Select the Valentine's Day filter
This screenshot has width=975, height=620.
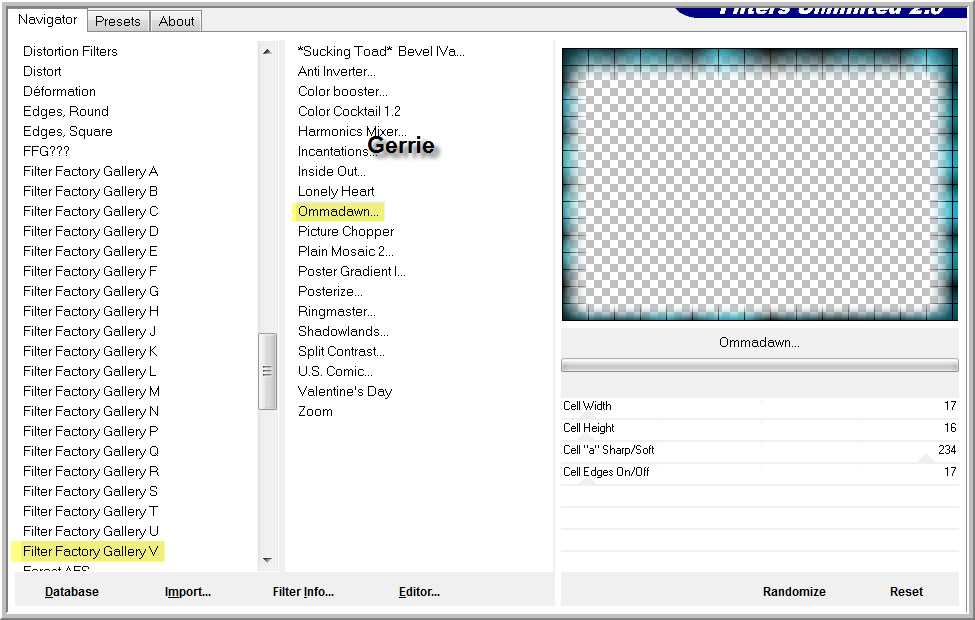coord(345,391)
